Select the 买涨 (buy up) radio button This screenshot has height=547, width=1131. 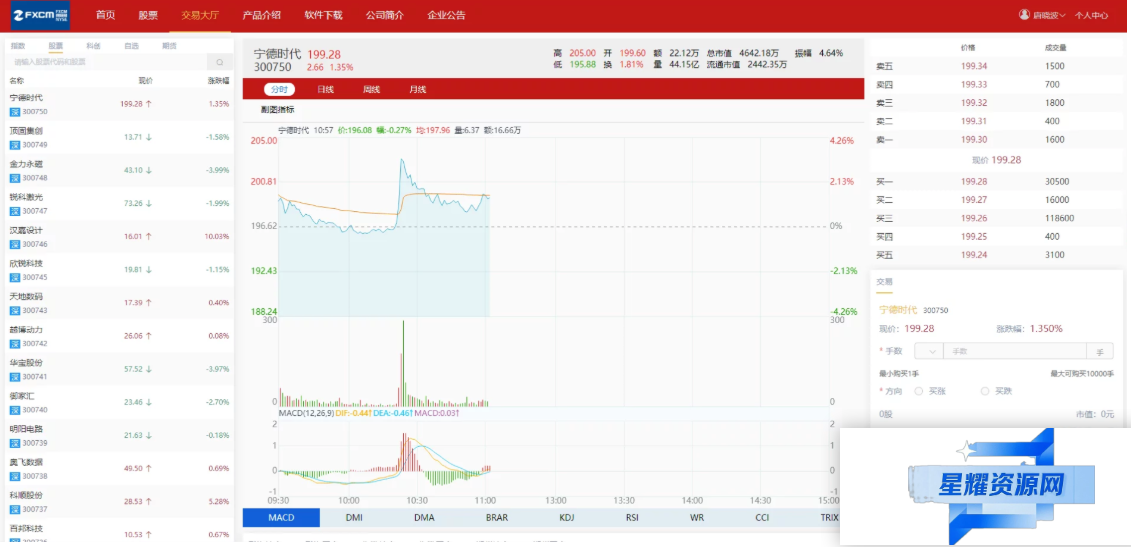919,391
